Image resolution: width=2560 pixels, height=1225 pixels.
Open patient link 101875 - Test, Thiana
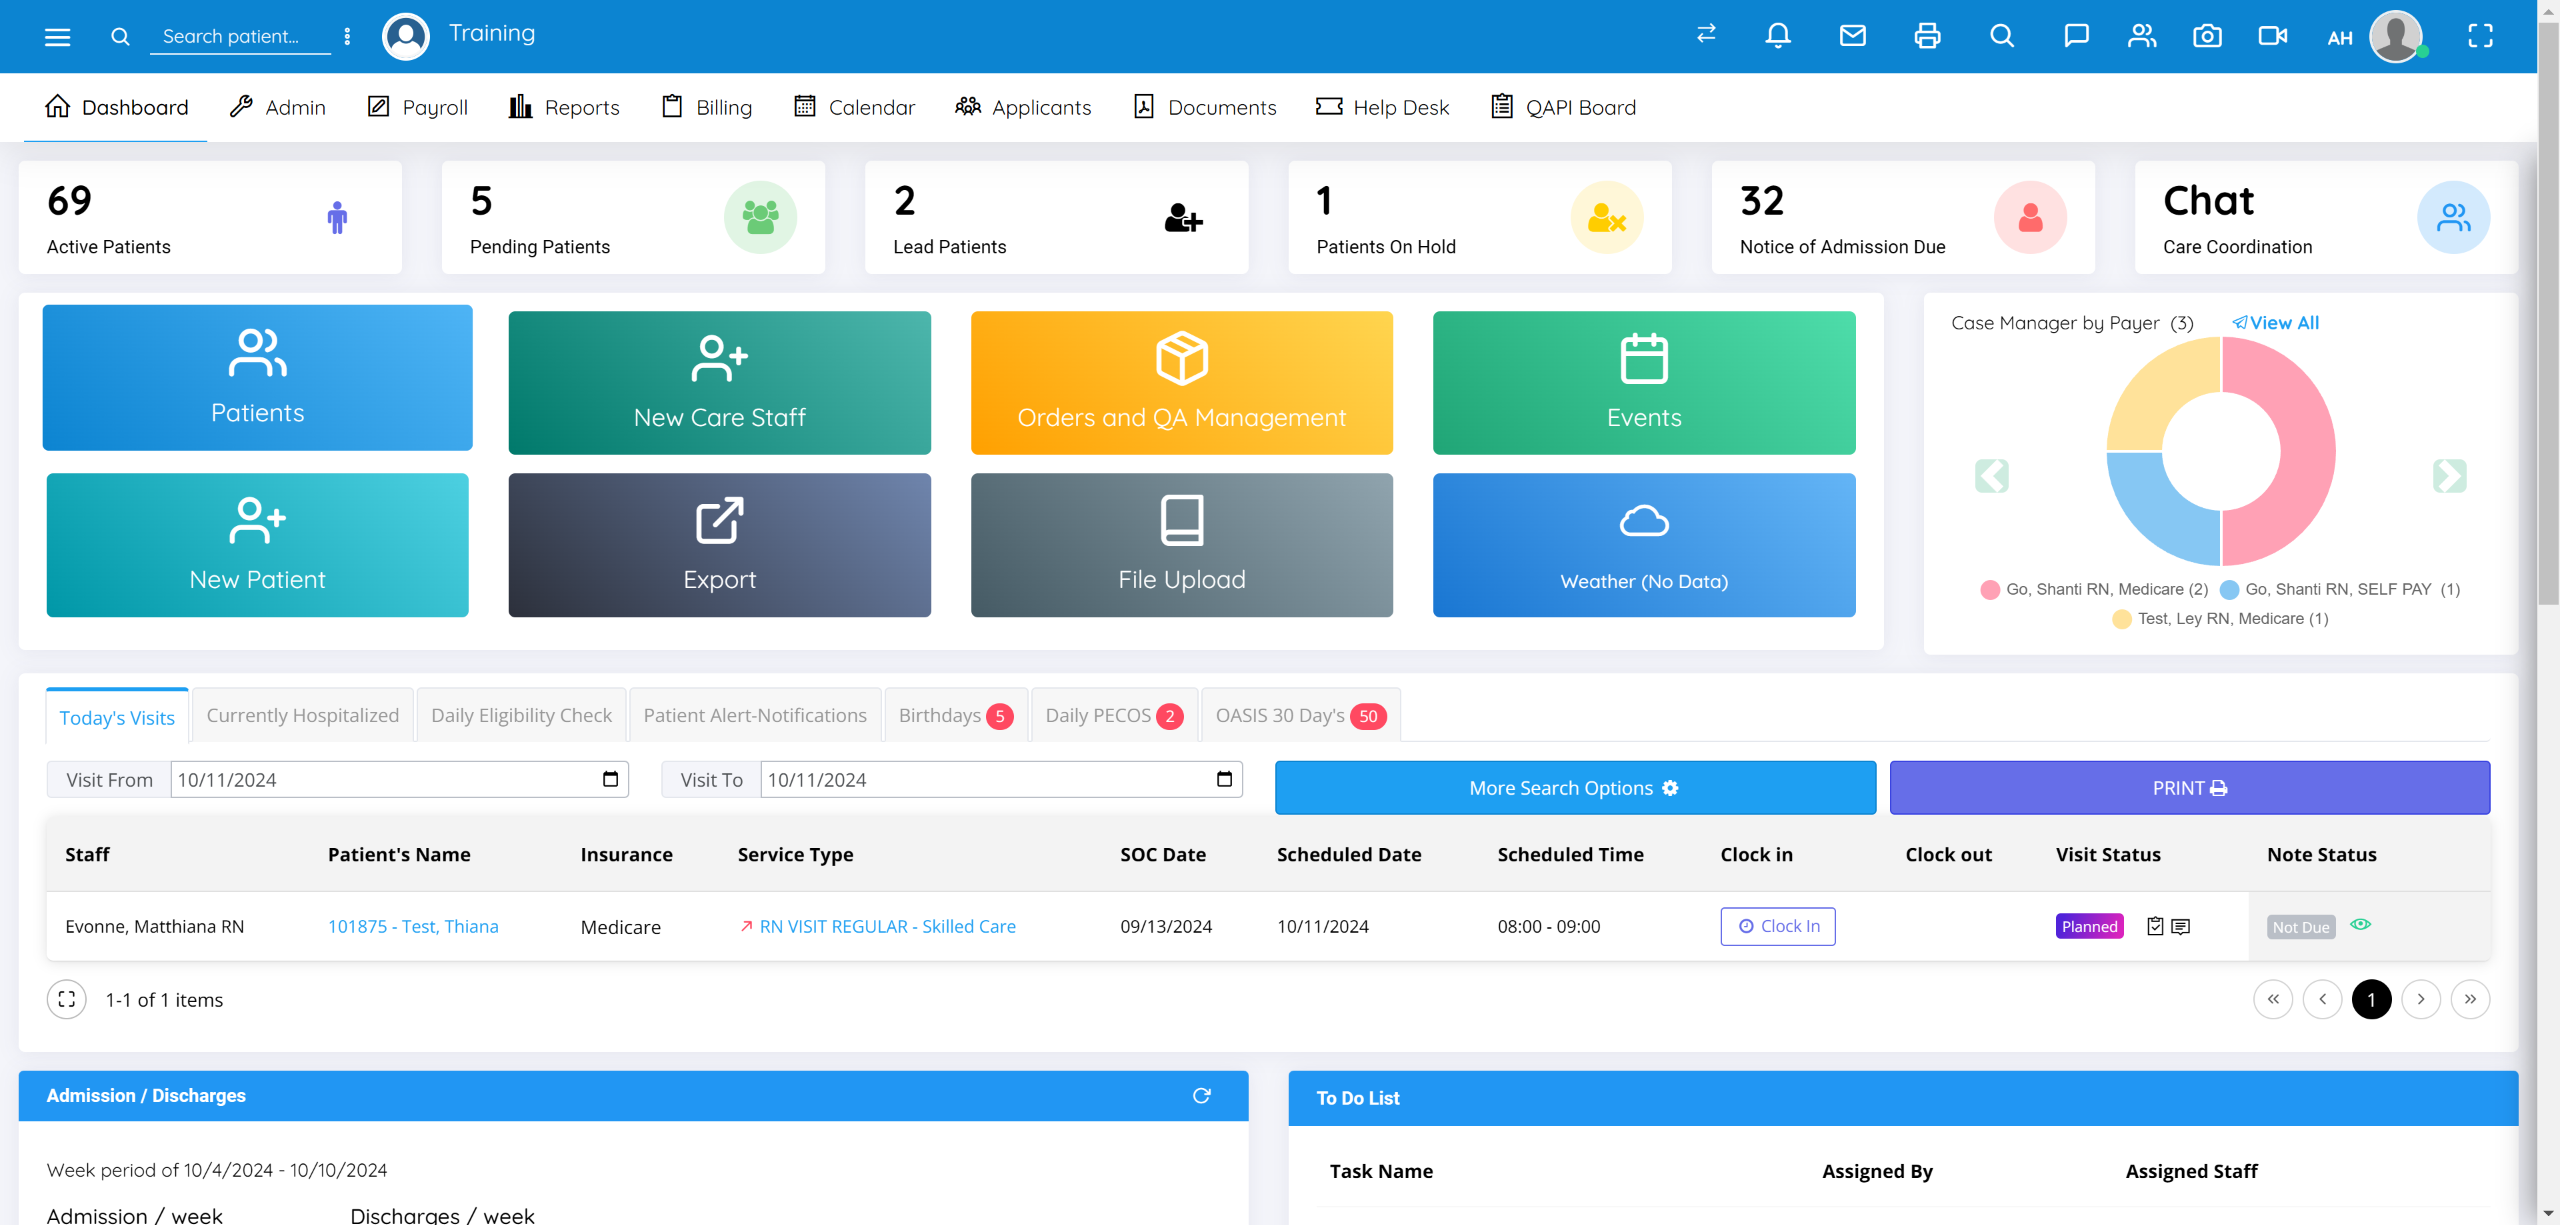tap(413, 926)
